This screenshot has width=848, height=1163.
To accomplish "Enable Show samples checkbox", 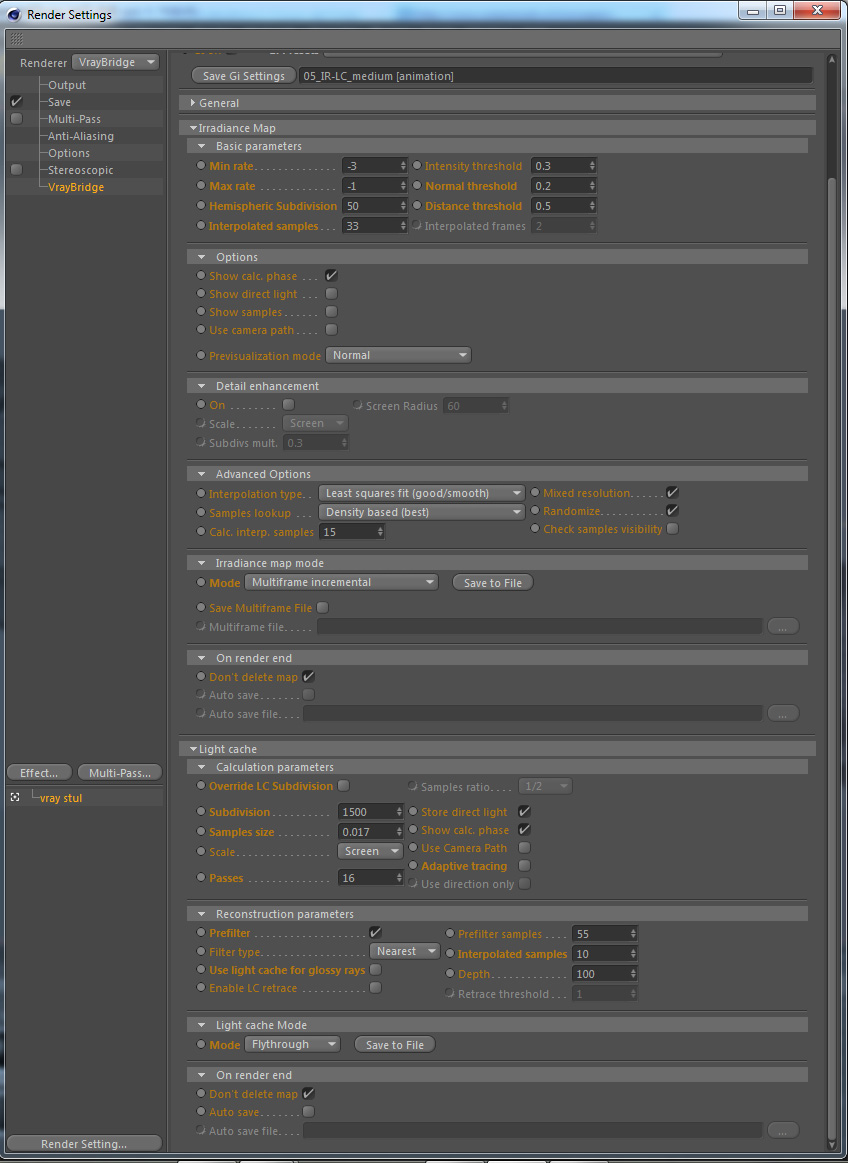I will click(x=332, y=312).
